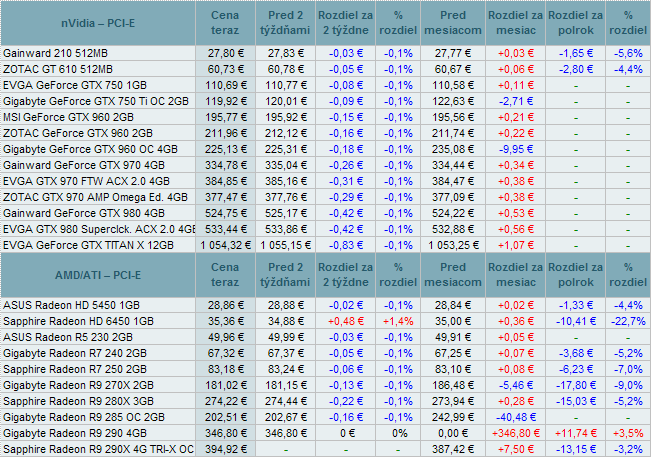651x457 pixels.
Task: Select the half-year difference '-17,80 €'
Action: point(575,385)
